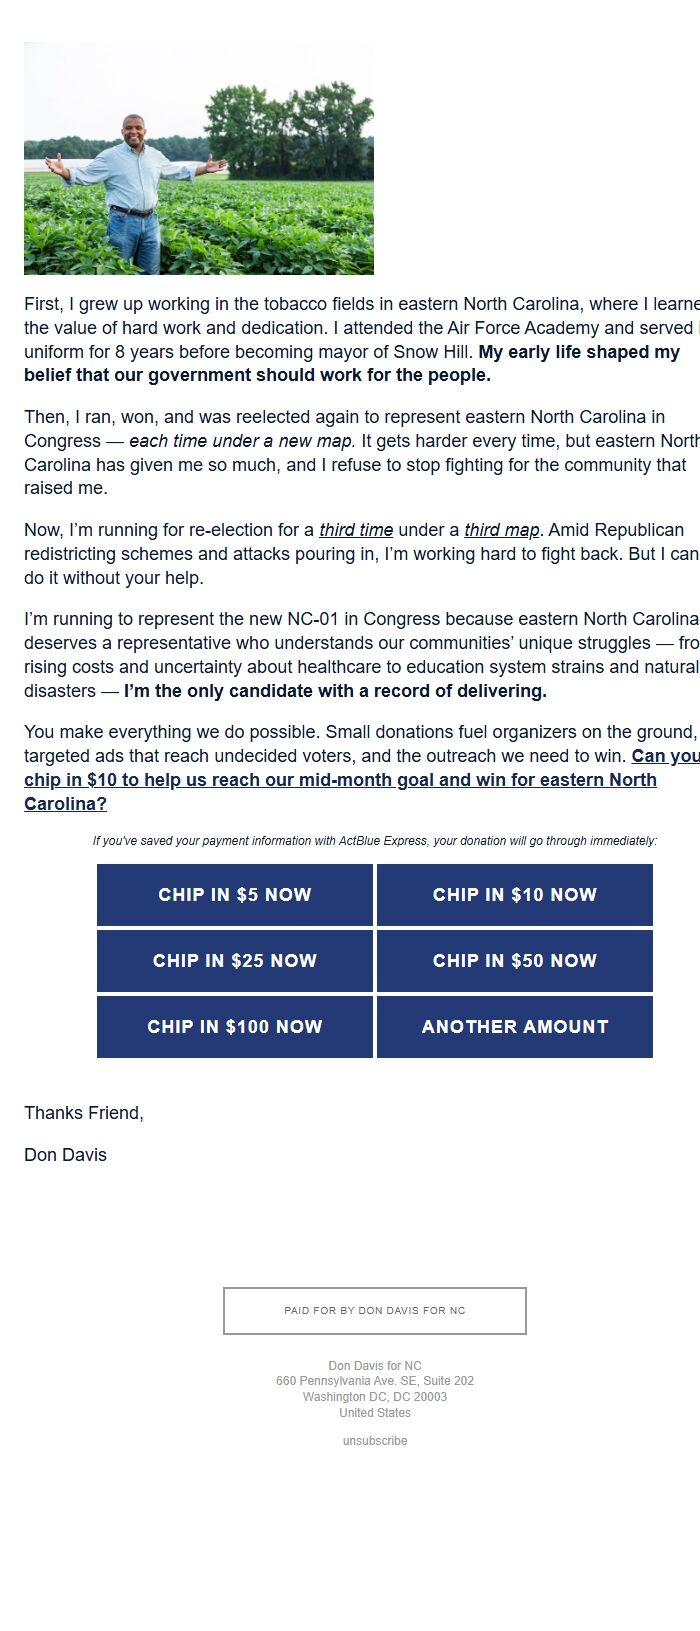
Task: Click the 'Thanks Friend,' closing line
Action: click(x=84, y=1112)
